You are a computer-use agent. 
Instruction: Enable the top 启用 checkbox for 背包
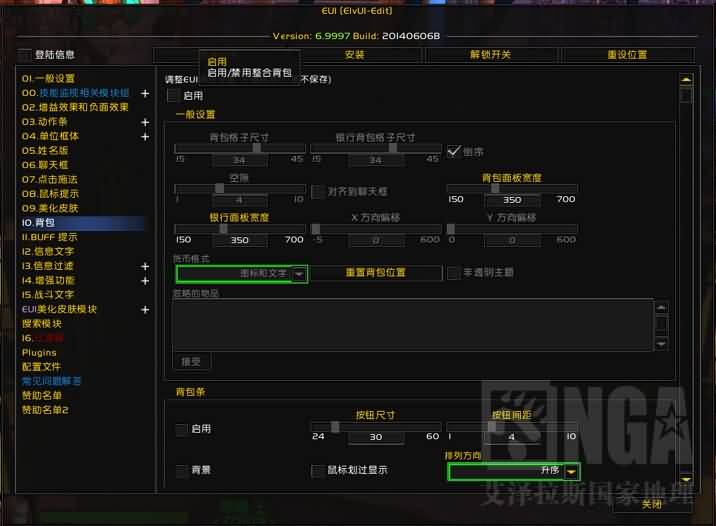click(173, 96)
